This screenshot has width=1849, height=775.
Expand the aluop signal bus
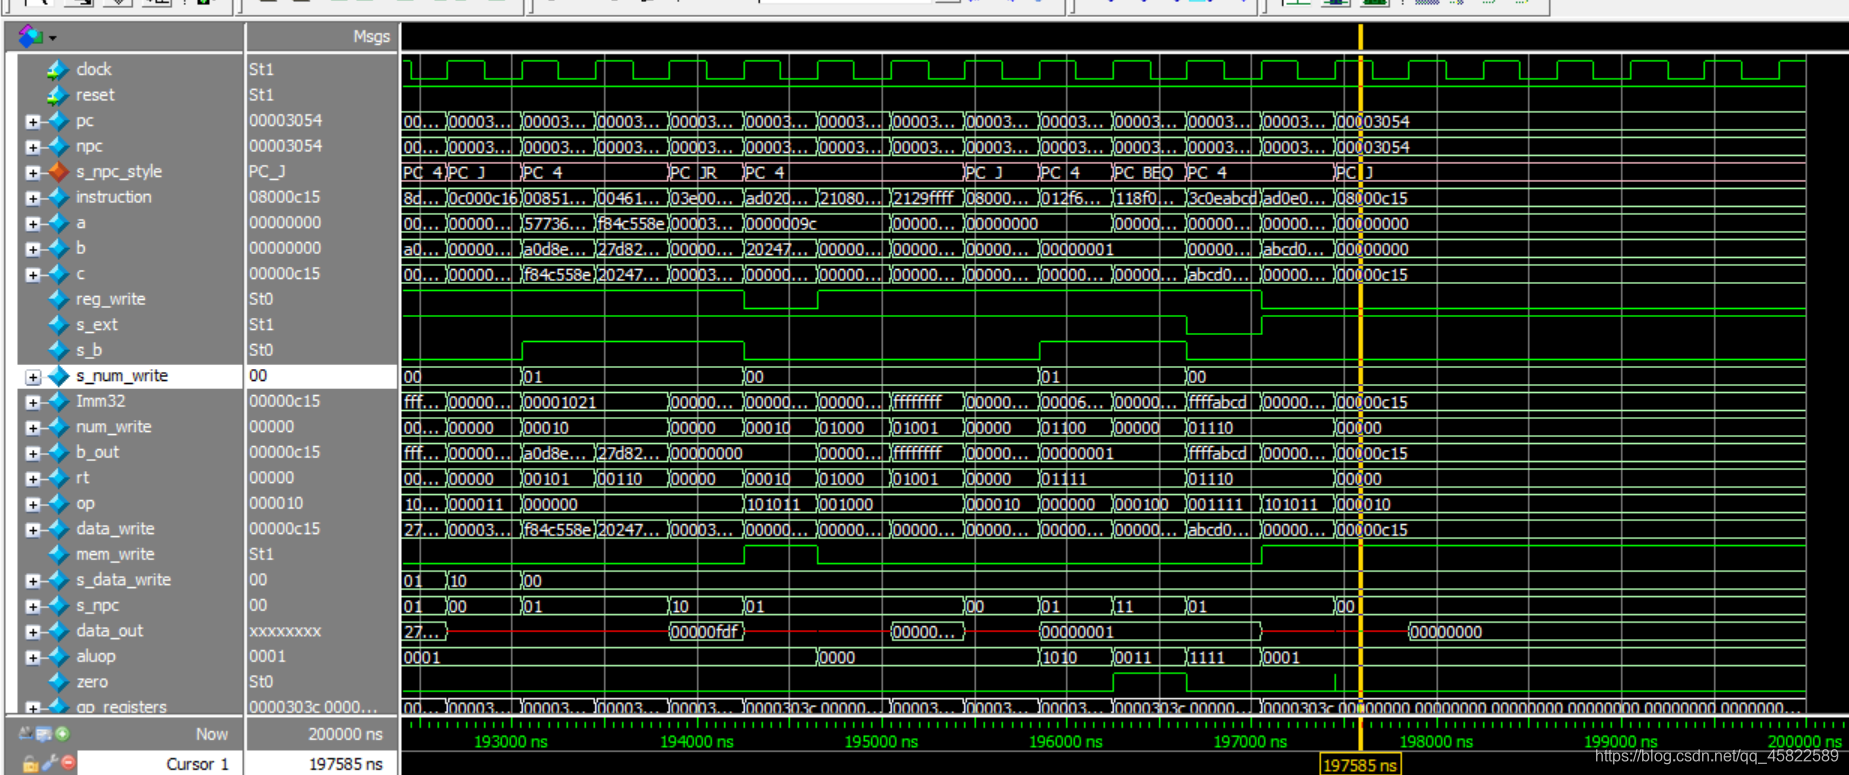click(x=33, y=657)
